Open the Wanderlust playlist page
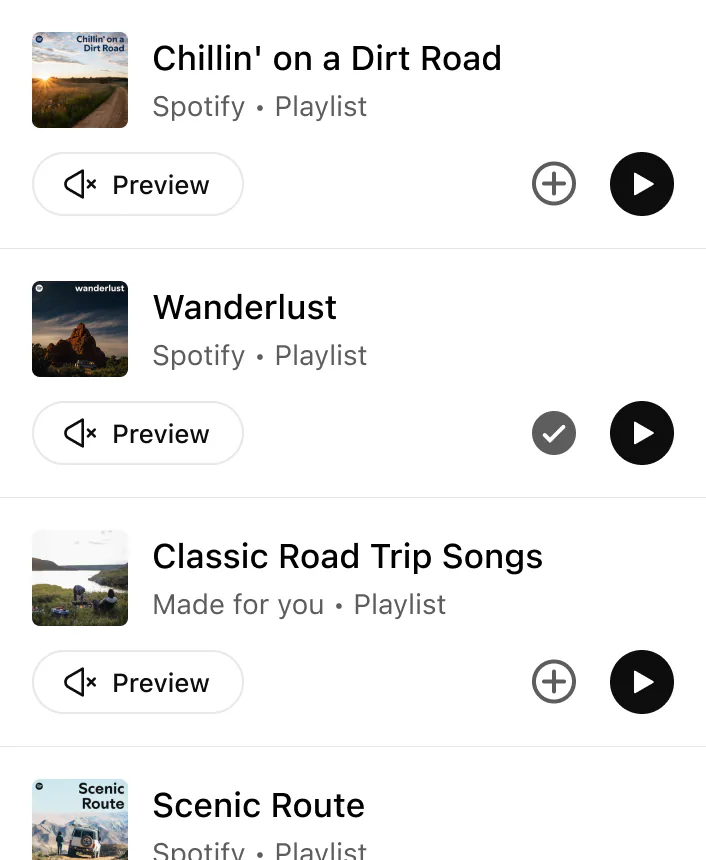Image resolution: width=706 pixels, height=860 pixels. (245, 307)
